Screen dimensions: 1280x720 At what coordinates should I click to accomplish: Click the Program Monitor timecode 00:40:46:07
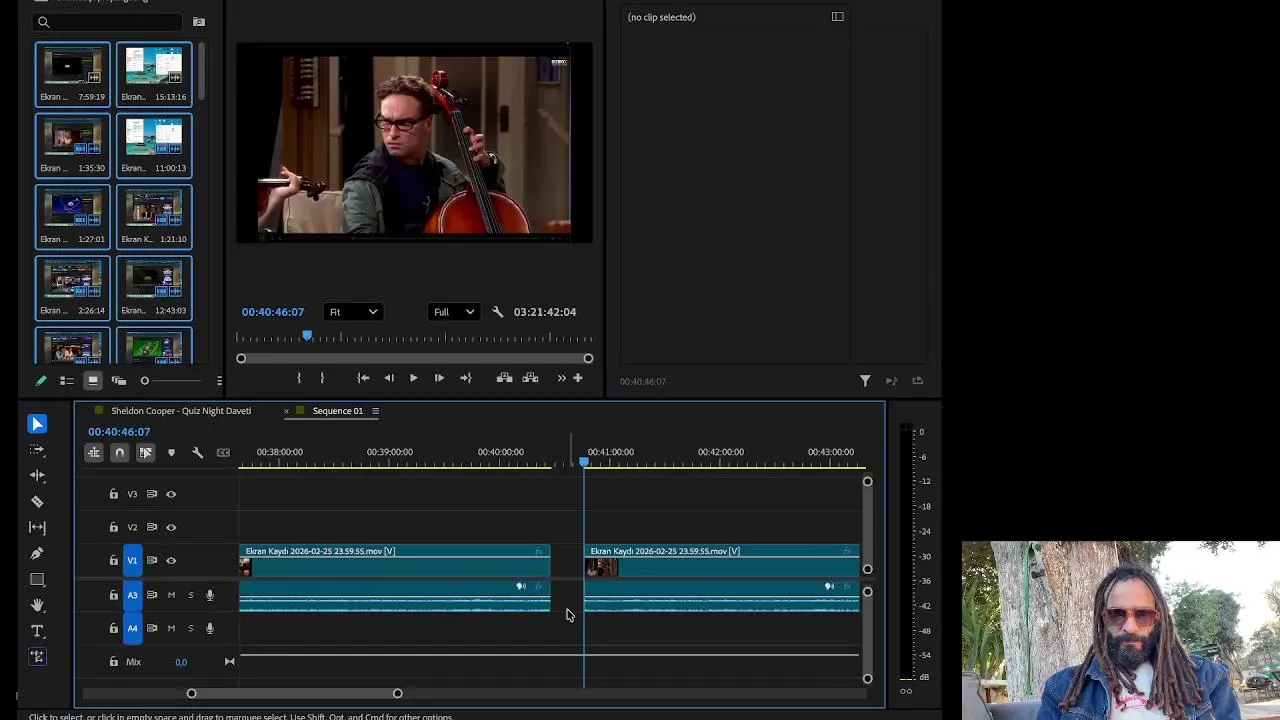pos(272,312)
